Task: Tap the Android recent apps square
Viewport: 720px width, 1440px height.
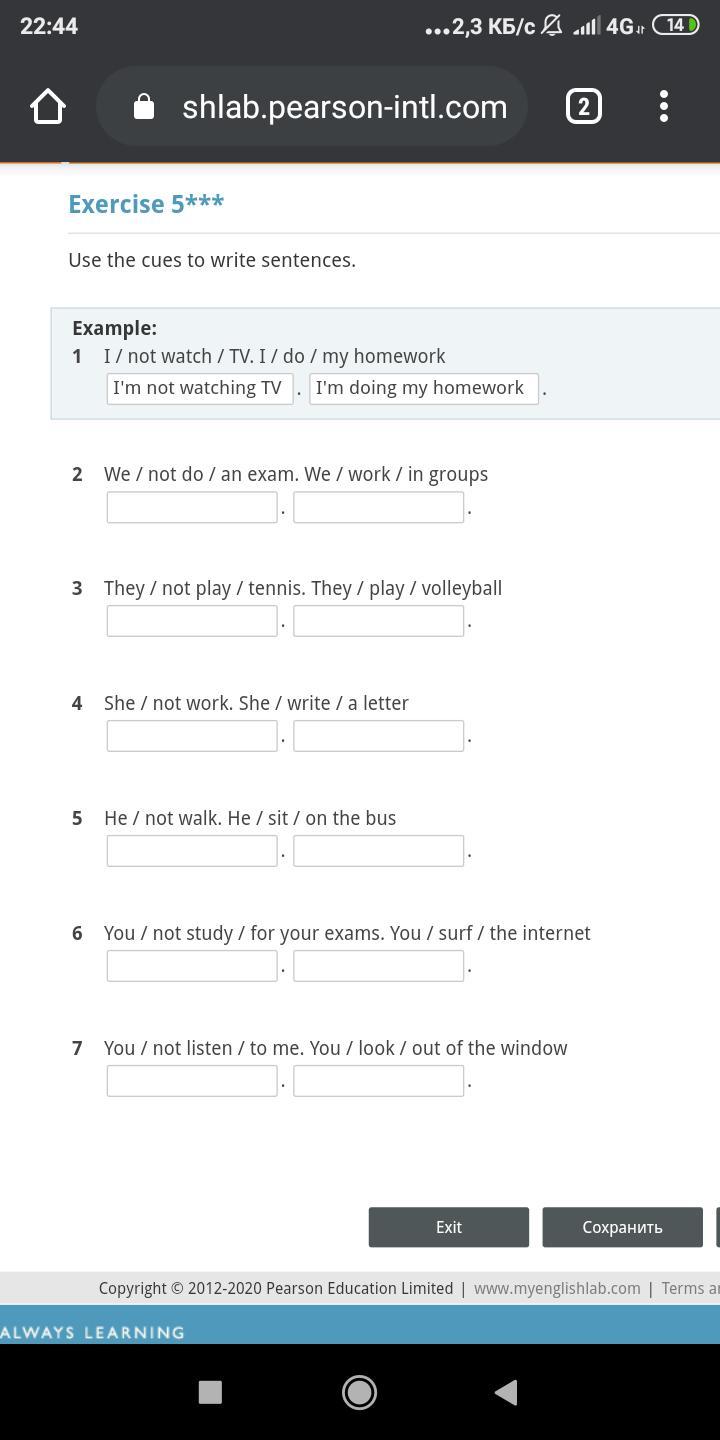Action: [210, 1391]
